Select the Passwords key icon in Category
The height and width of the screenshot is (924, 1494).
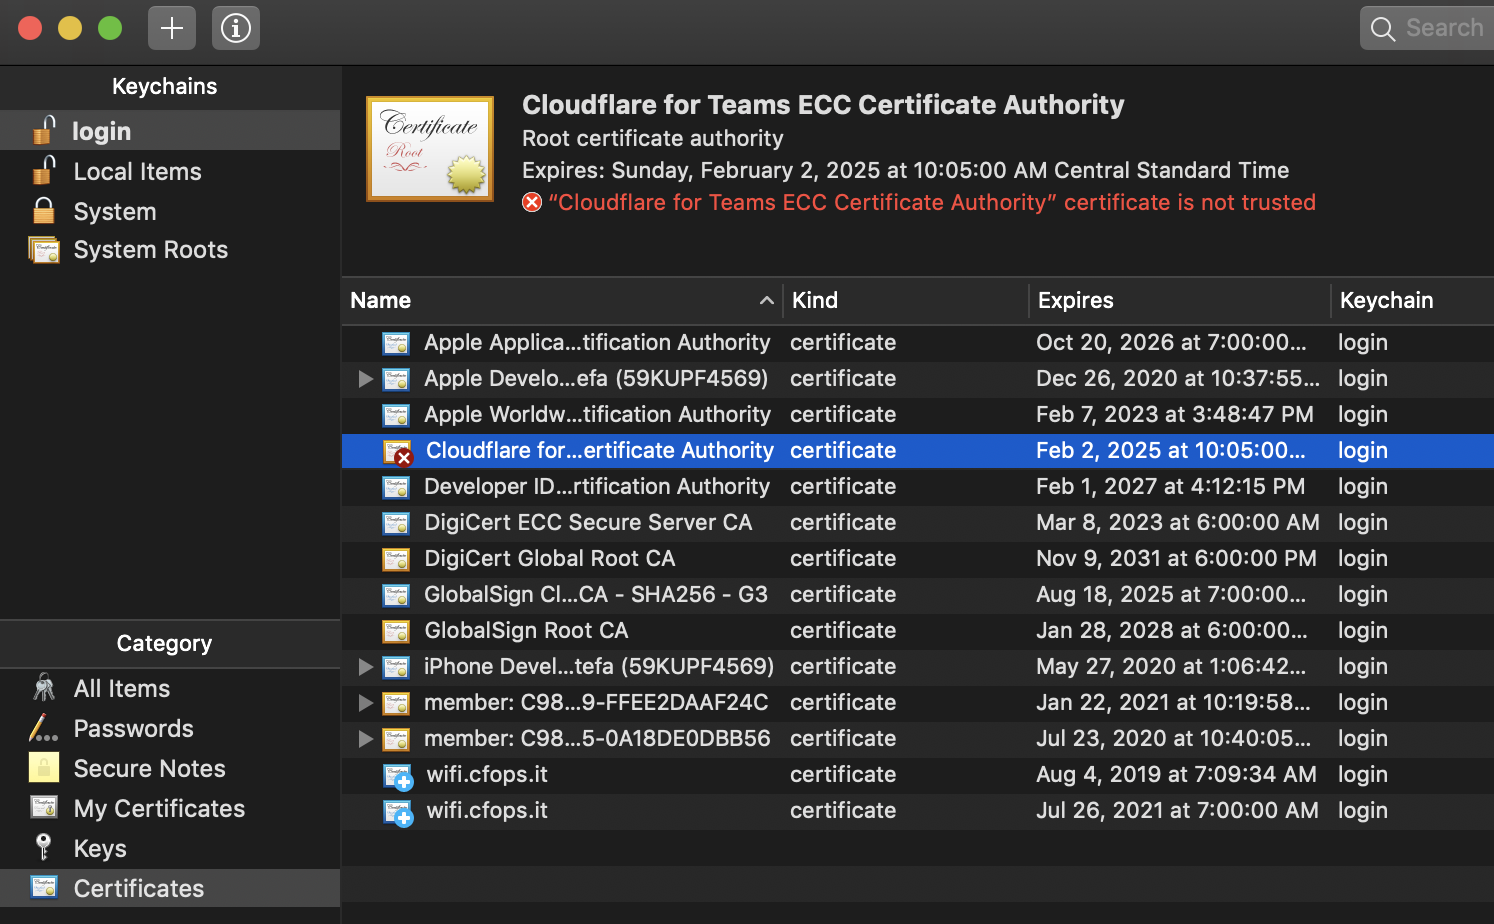[42, 728]
